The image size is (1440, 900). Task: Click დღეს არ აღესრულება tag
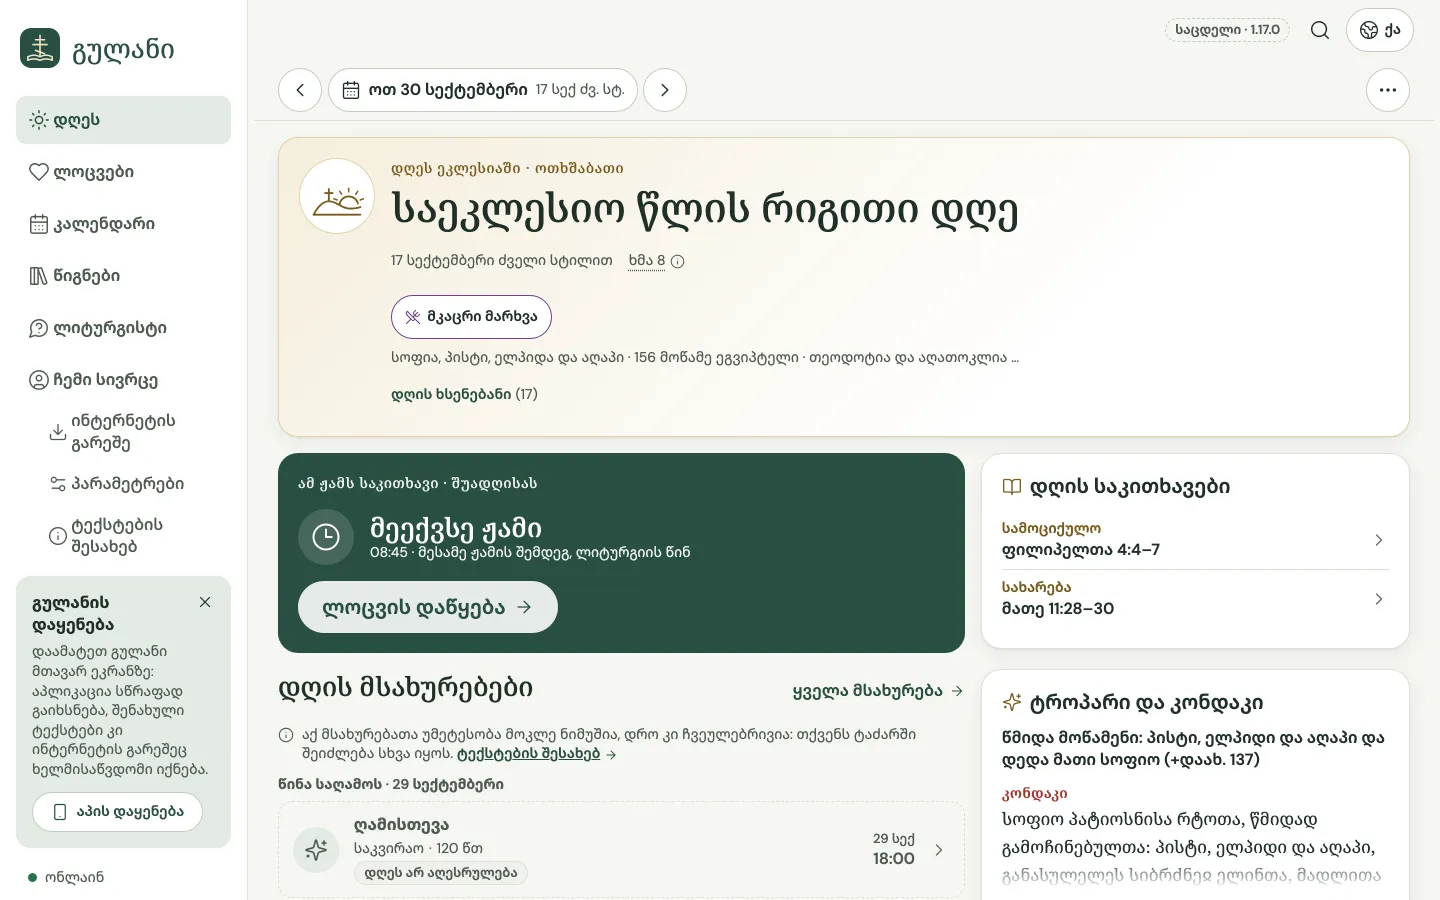441,873
